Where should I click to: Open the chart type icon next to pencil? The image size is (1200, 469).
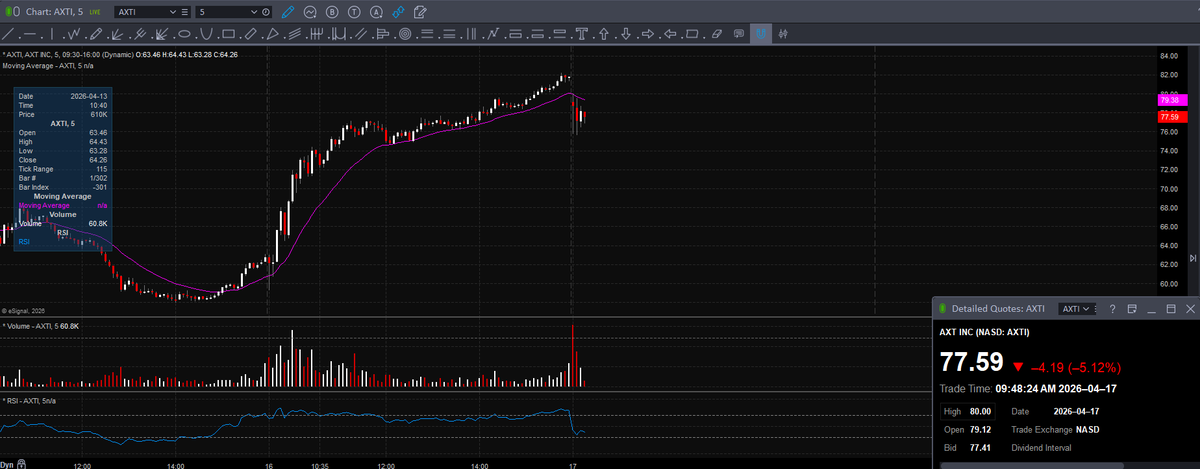[310, 12]
